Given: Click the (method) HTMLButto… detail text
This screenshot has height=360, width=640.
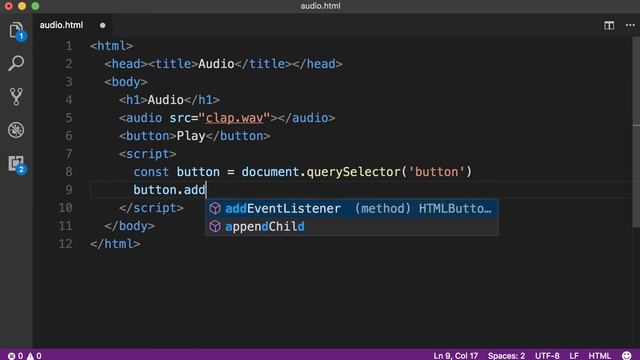Looking at the screenshot, I should pos(423,209).
